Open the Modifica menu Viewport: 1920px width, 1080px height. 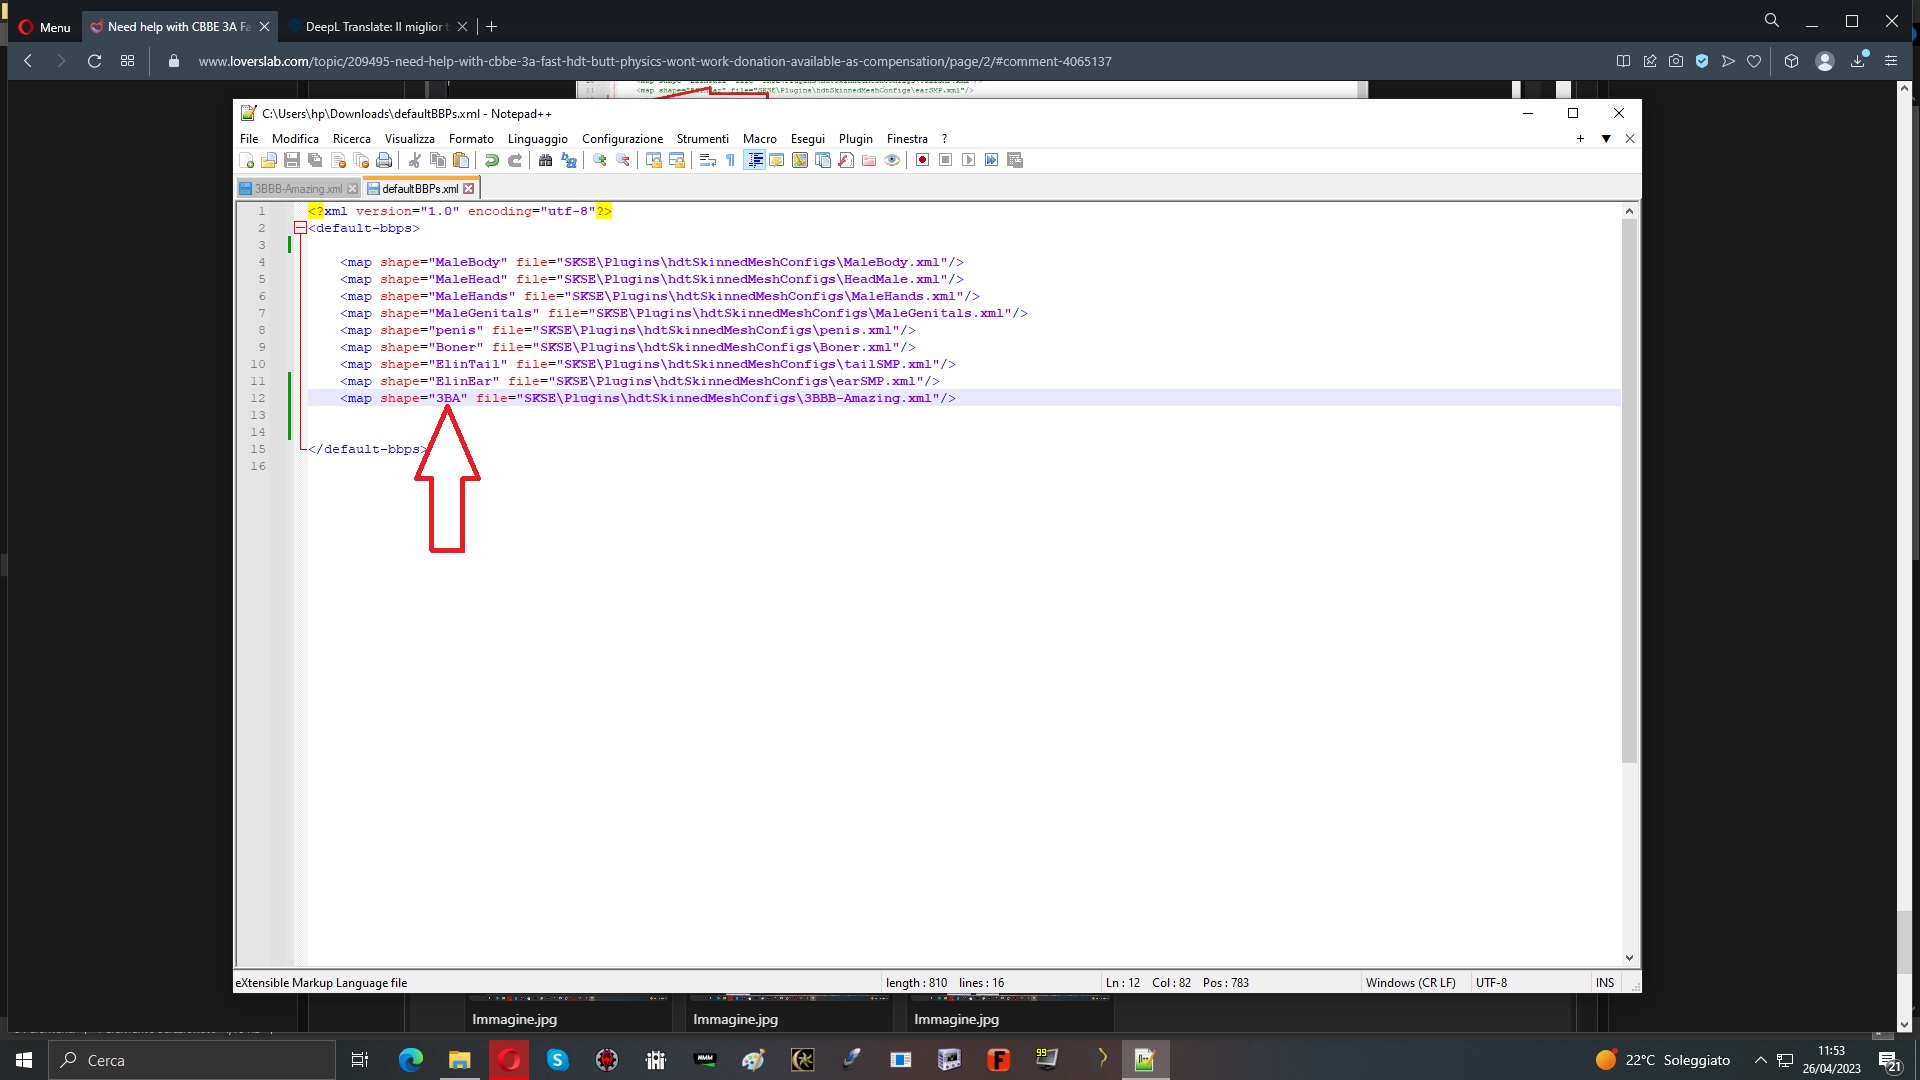pos(295,139)
